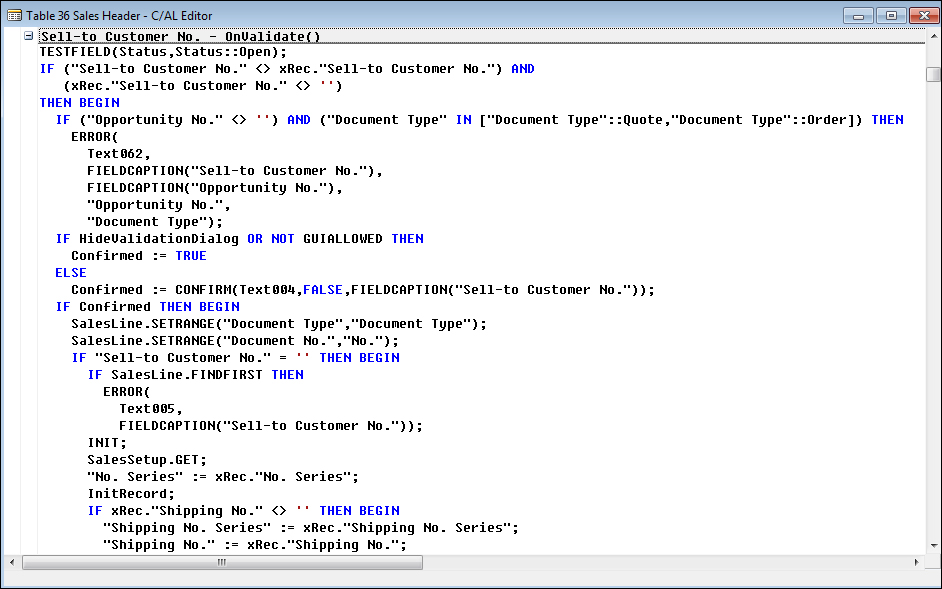This screenshot has width=942, height=589.
Task: Click the 'SalesSetup.GET;' statement
Action: (x=147, y=460)
